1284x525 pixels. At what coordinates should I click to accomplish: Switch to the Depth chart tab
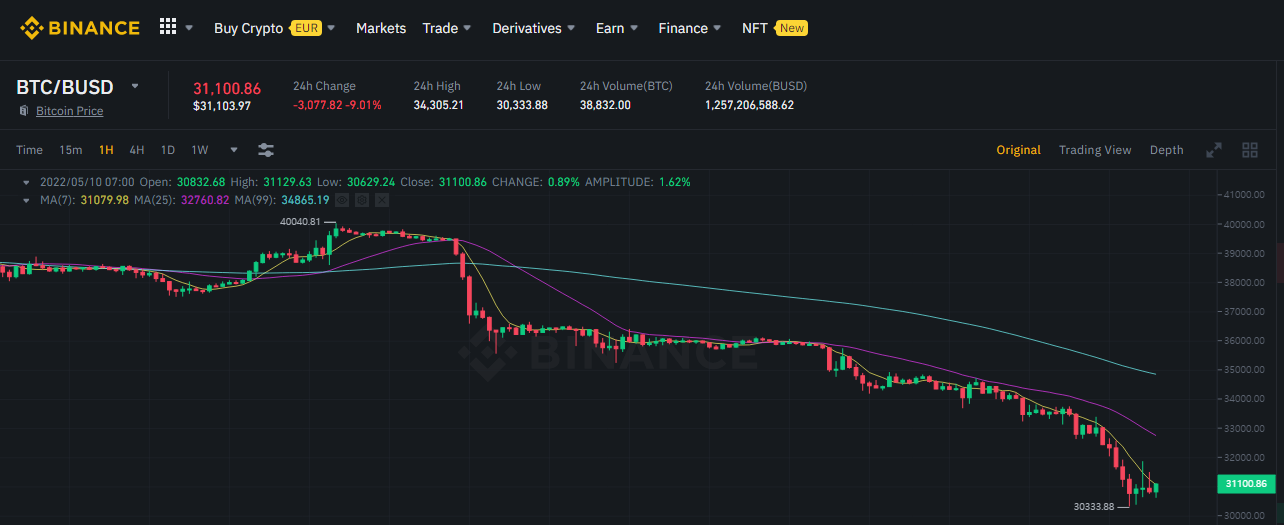click(x=1166, y=150)
